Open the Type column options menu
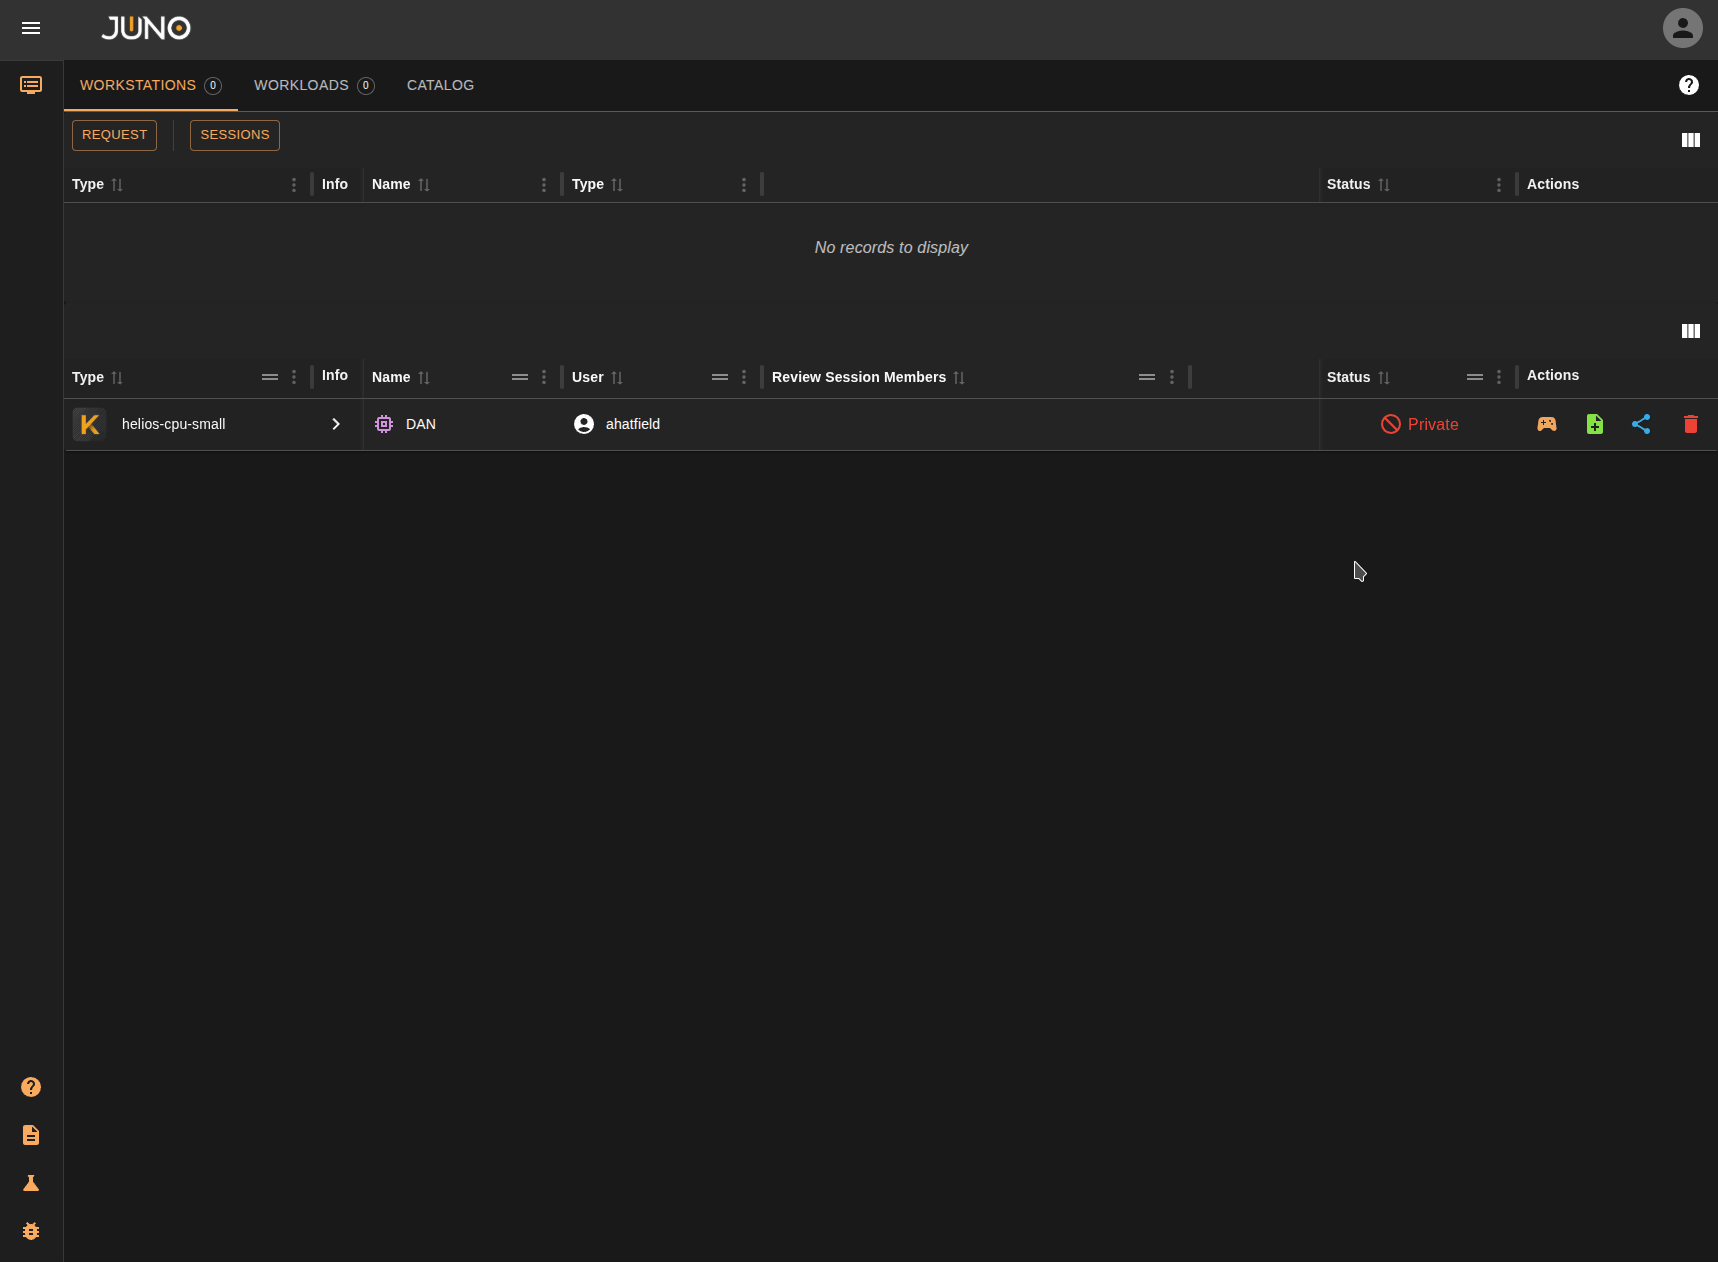This screenshot has height=1262, width=1718. pos(293,377)
